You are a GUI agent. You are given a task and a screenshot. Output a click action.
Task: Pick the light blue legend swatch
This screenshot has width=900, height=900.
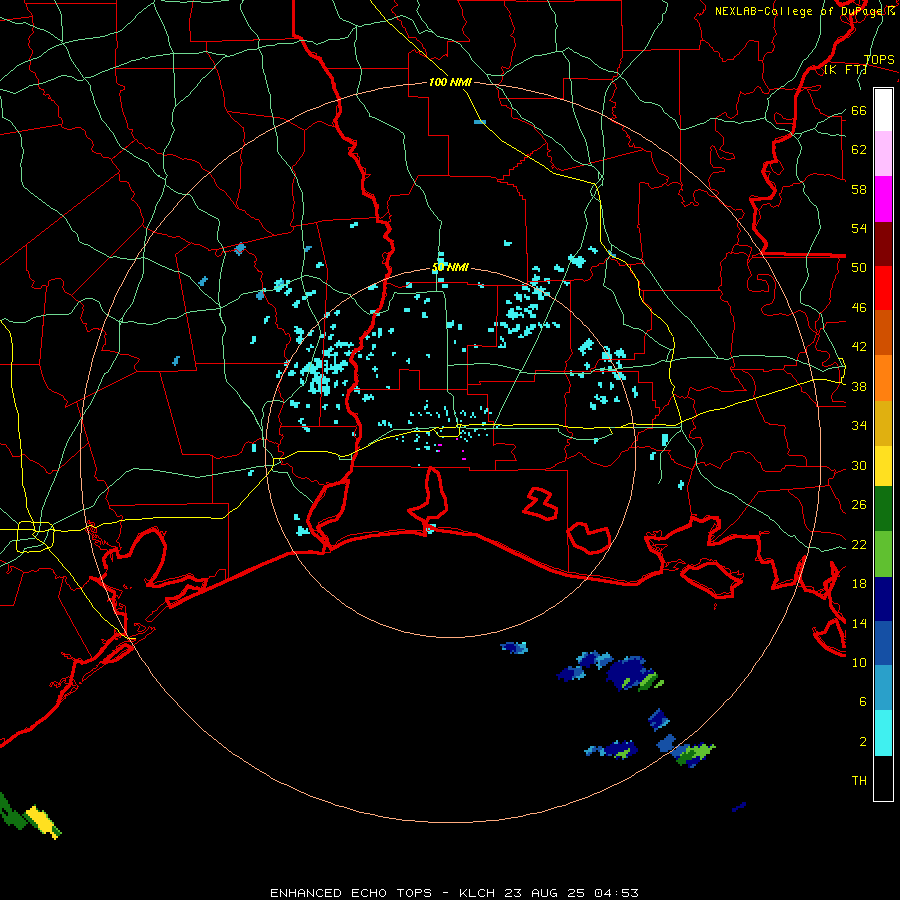883,688
